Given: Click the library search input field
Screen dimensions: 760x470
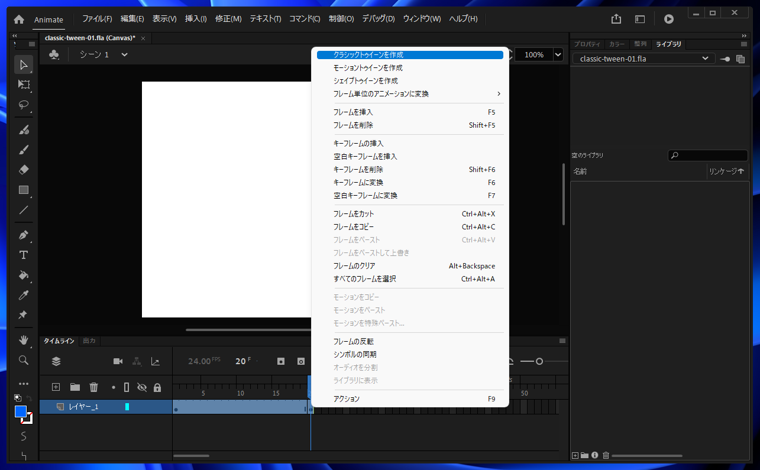Looking at the screenshot, I should 712,155.
